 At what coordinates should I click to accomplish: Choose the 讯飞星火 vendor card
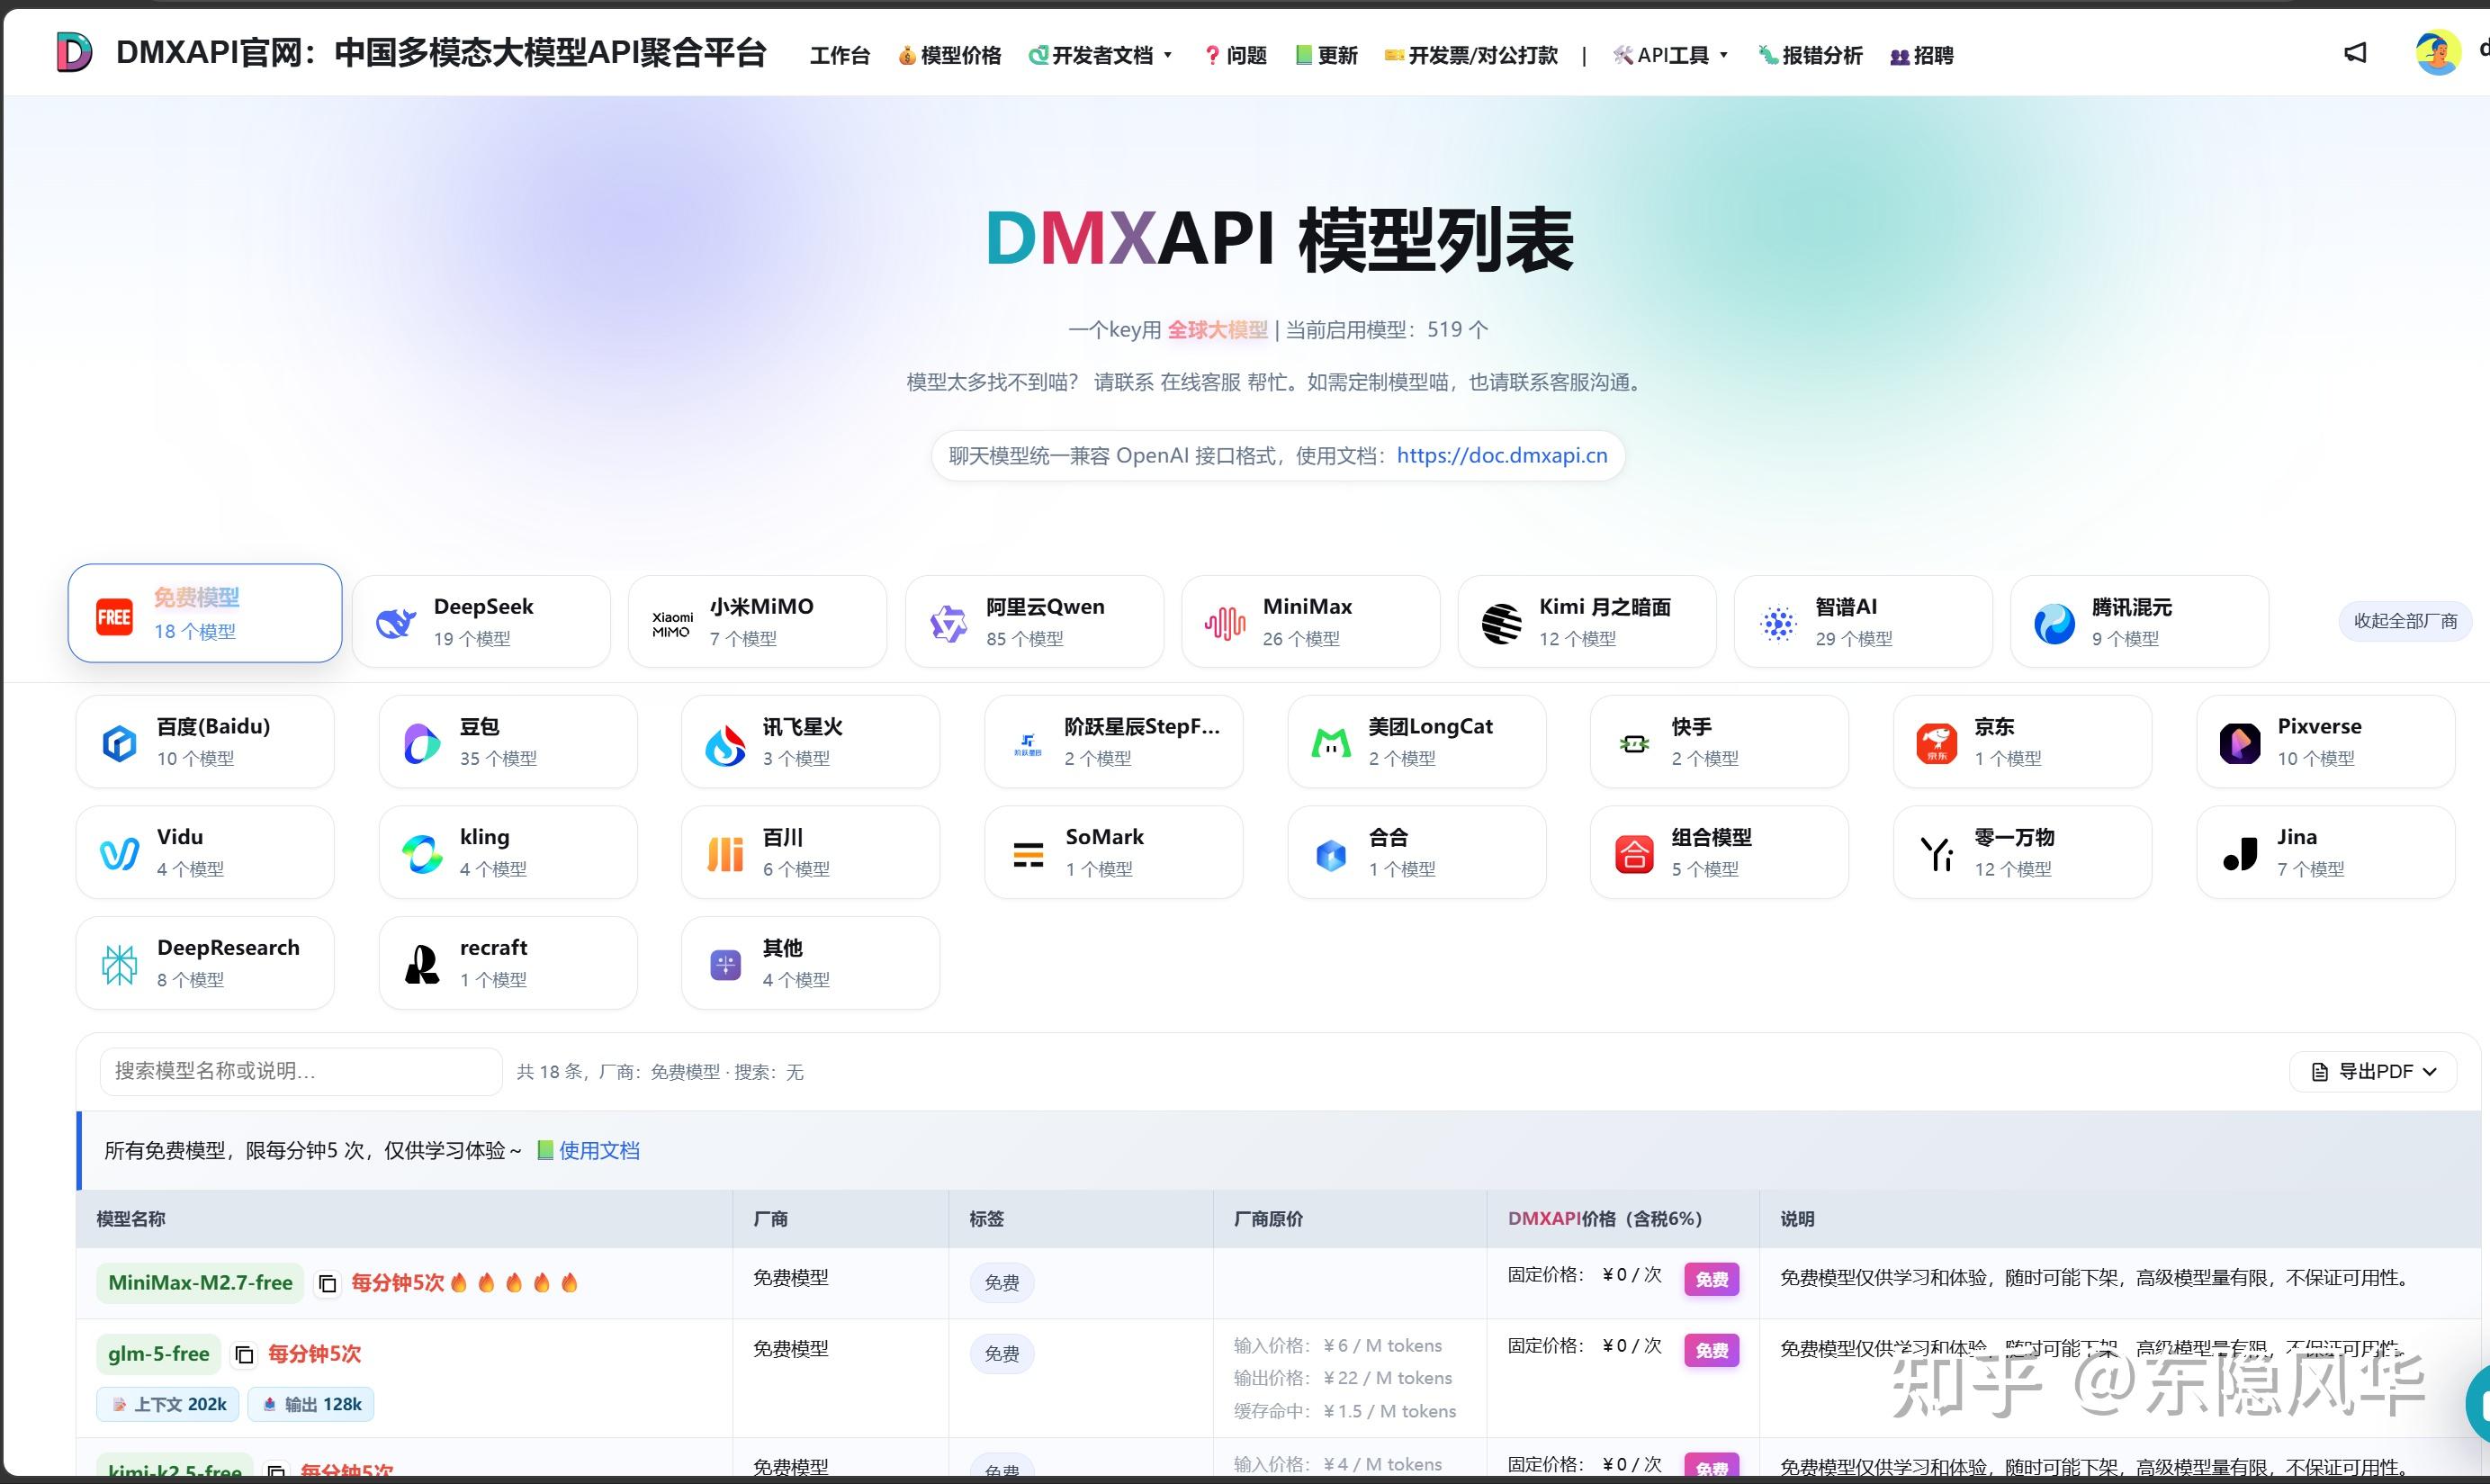tap(810, 742)
